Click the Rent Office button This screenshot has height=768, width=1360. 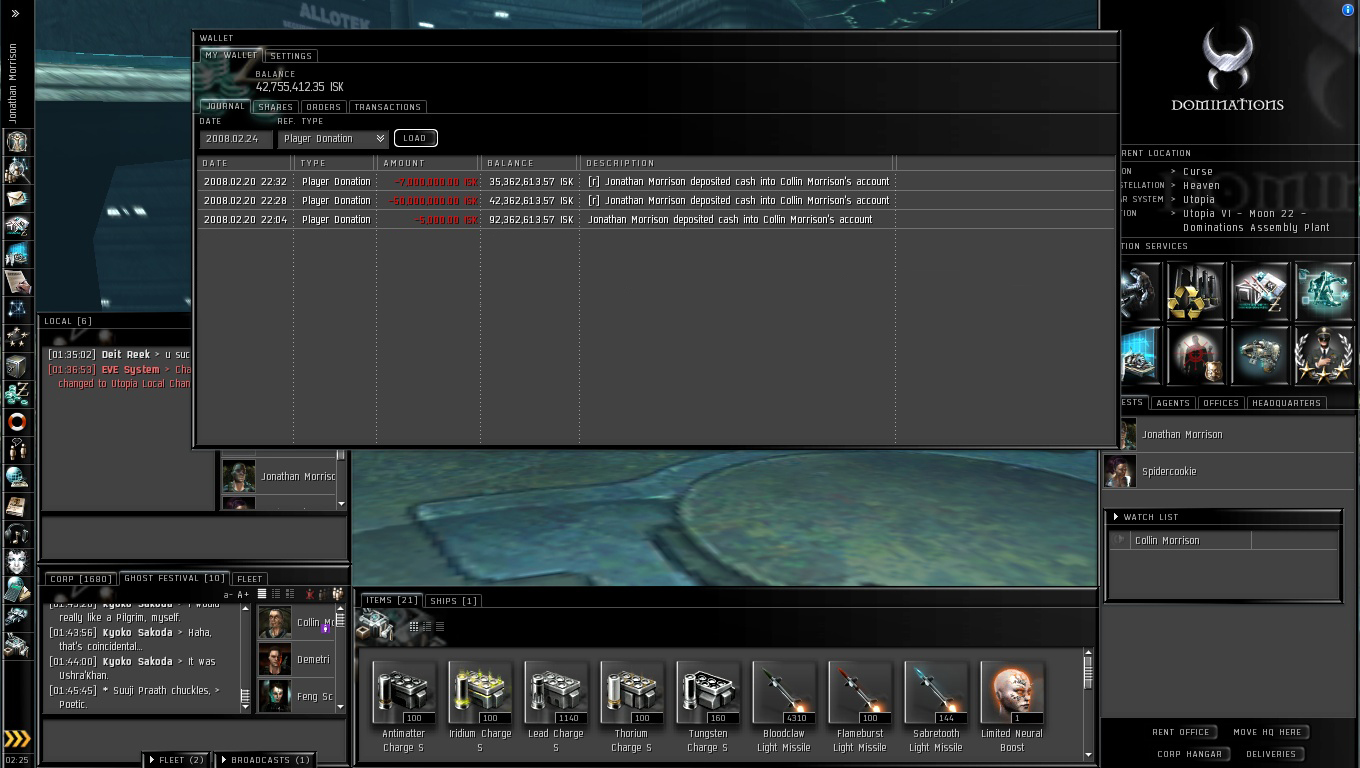tap(1181, 732)
